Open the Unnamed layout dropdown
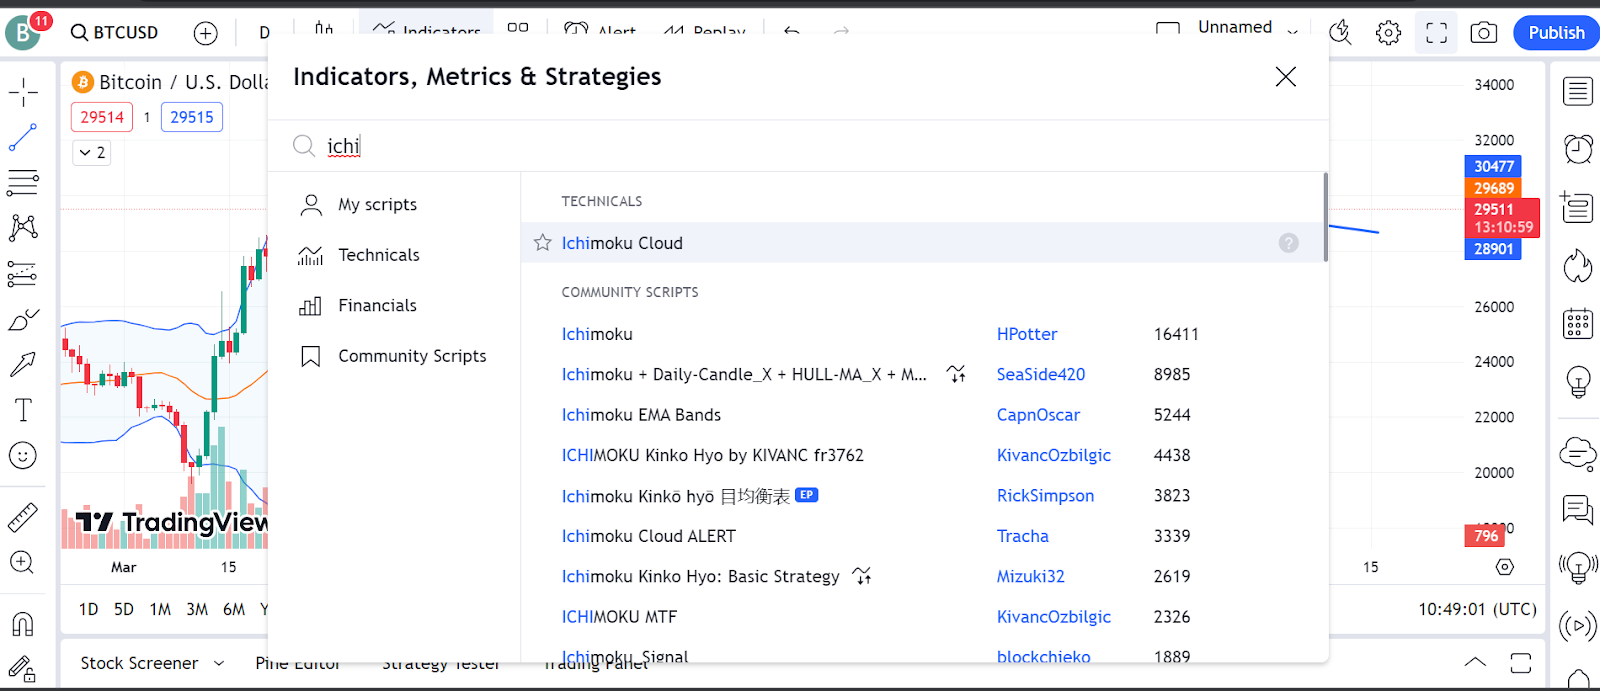1600x691 pixels. click(1292, 31)
